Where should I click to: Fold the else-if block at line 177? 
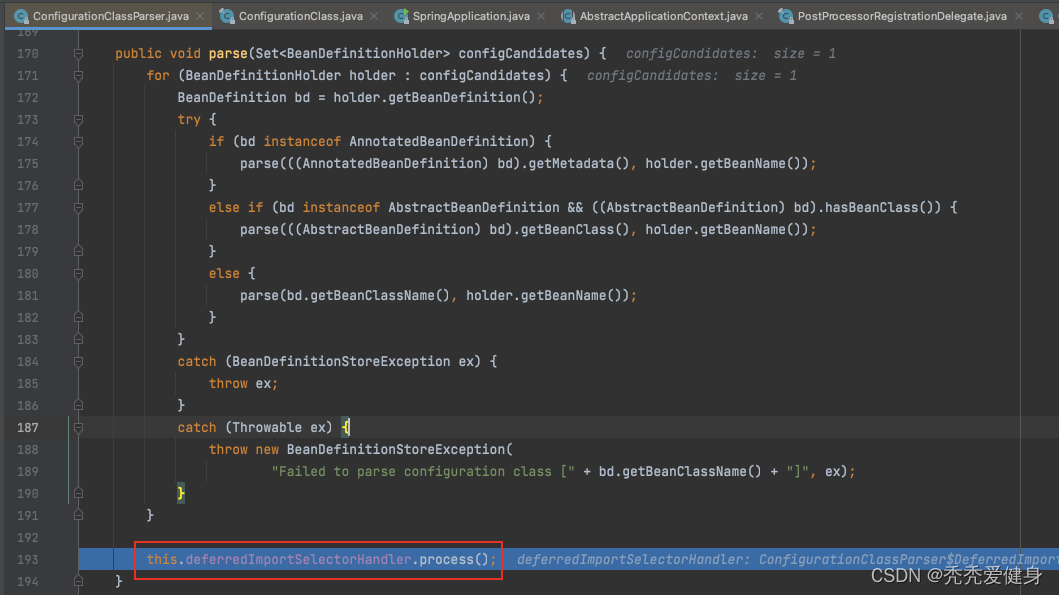tap(78, 207)
